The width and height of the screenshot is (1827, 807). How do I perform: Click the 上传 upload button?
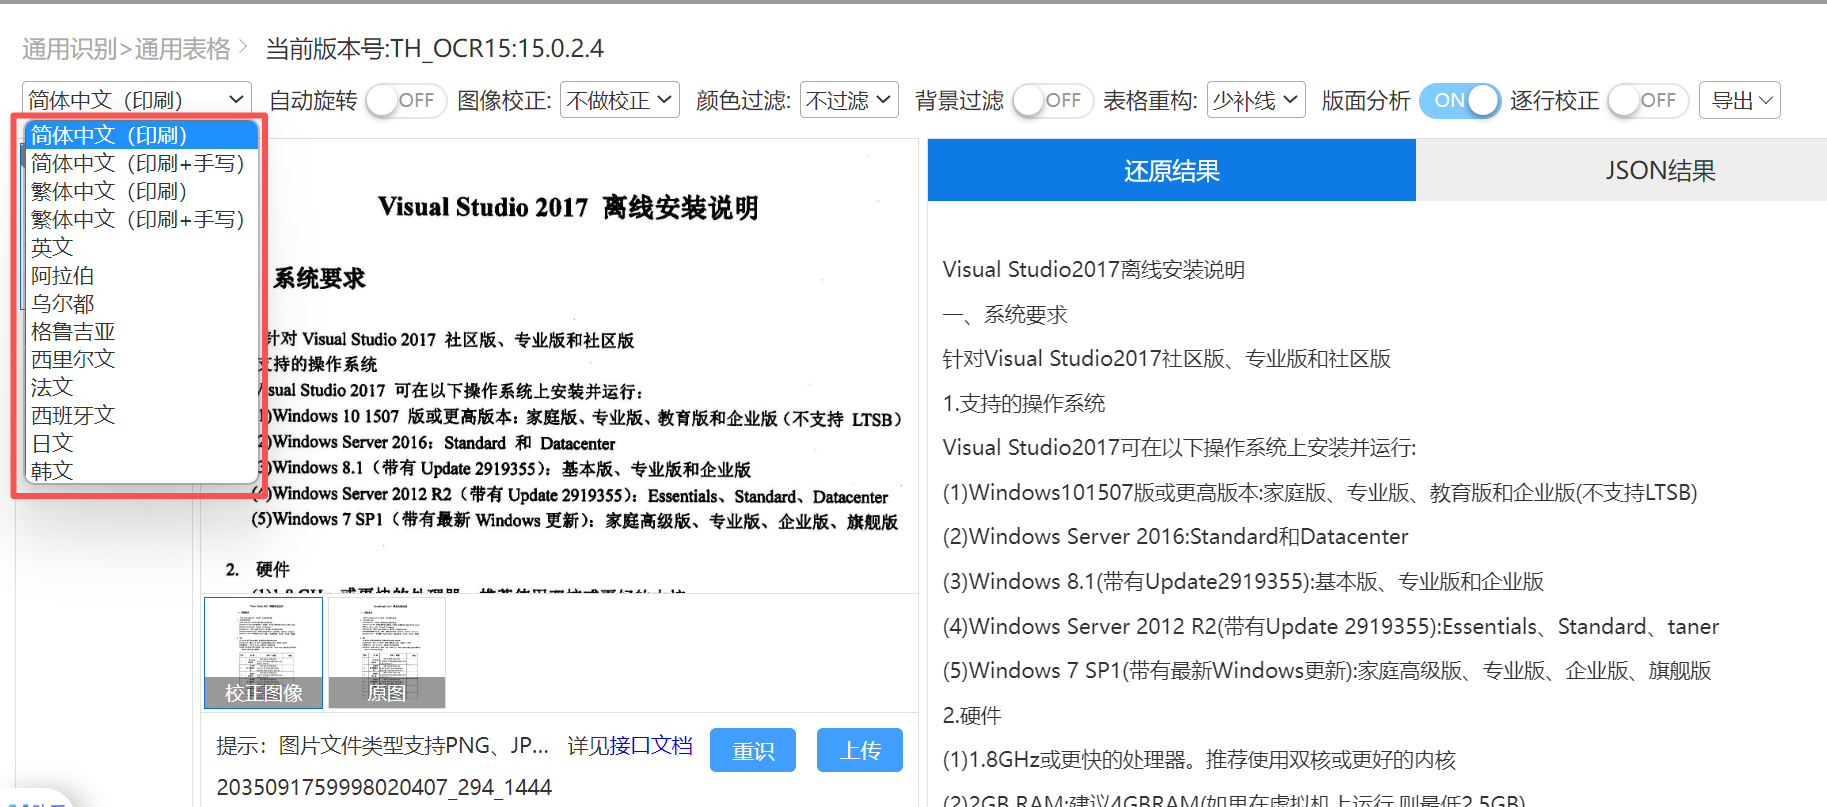coord(860,750)
